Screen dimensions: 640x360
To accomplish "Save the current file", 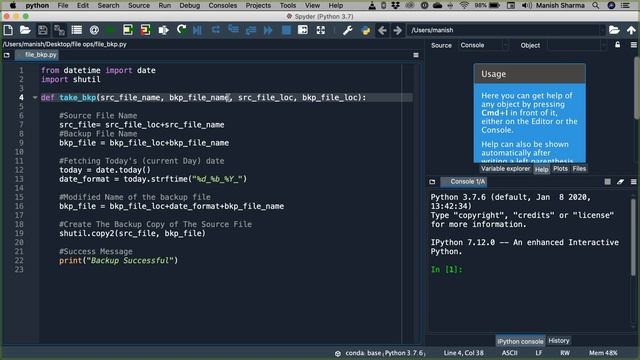I will pyautogui.click(x=42, y=30).
